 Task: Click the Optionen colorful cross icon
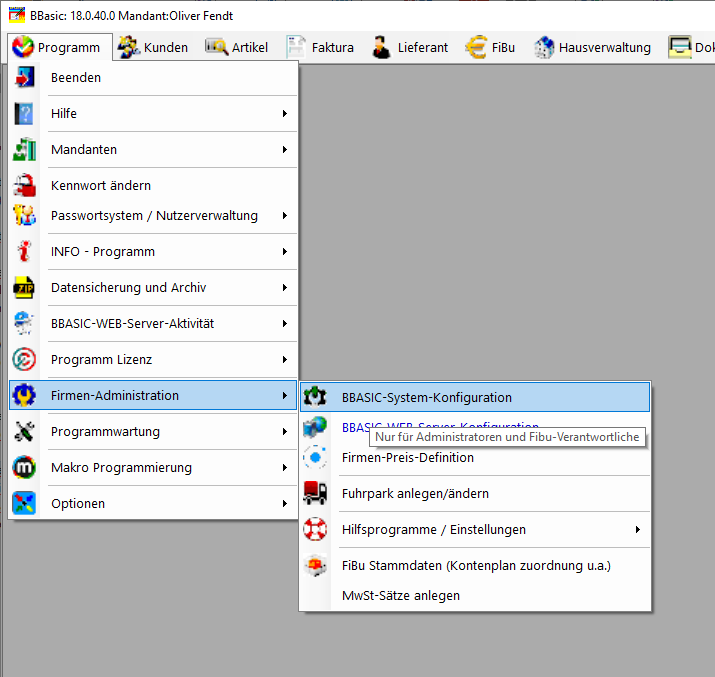(x=24, y=504)
